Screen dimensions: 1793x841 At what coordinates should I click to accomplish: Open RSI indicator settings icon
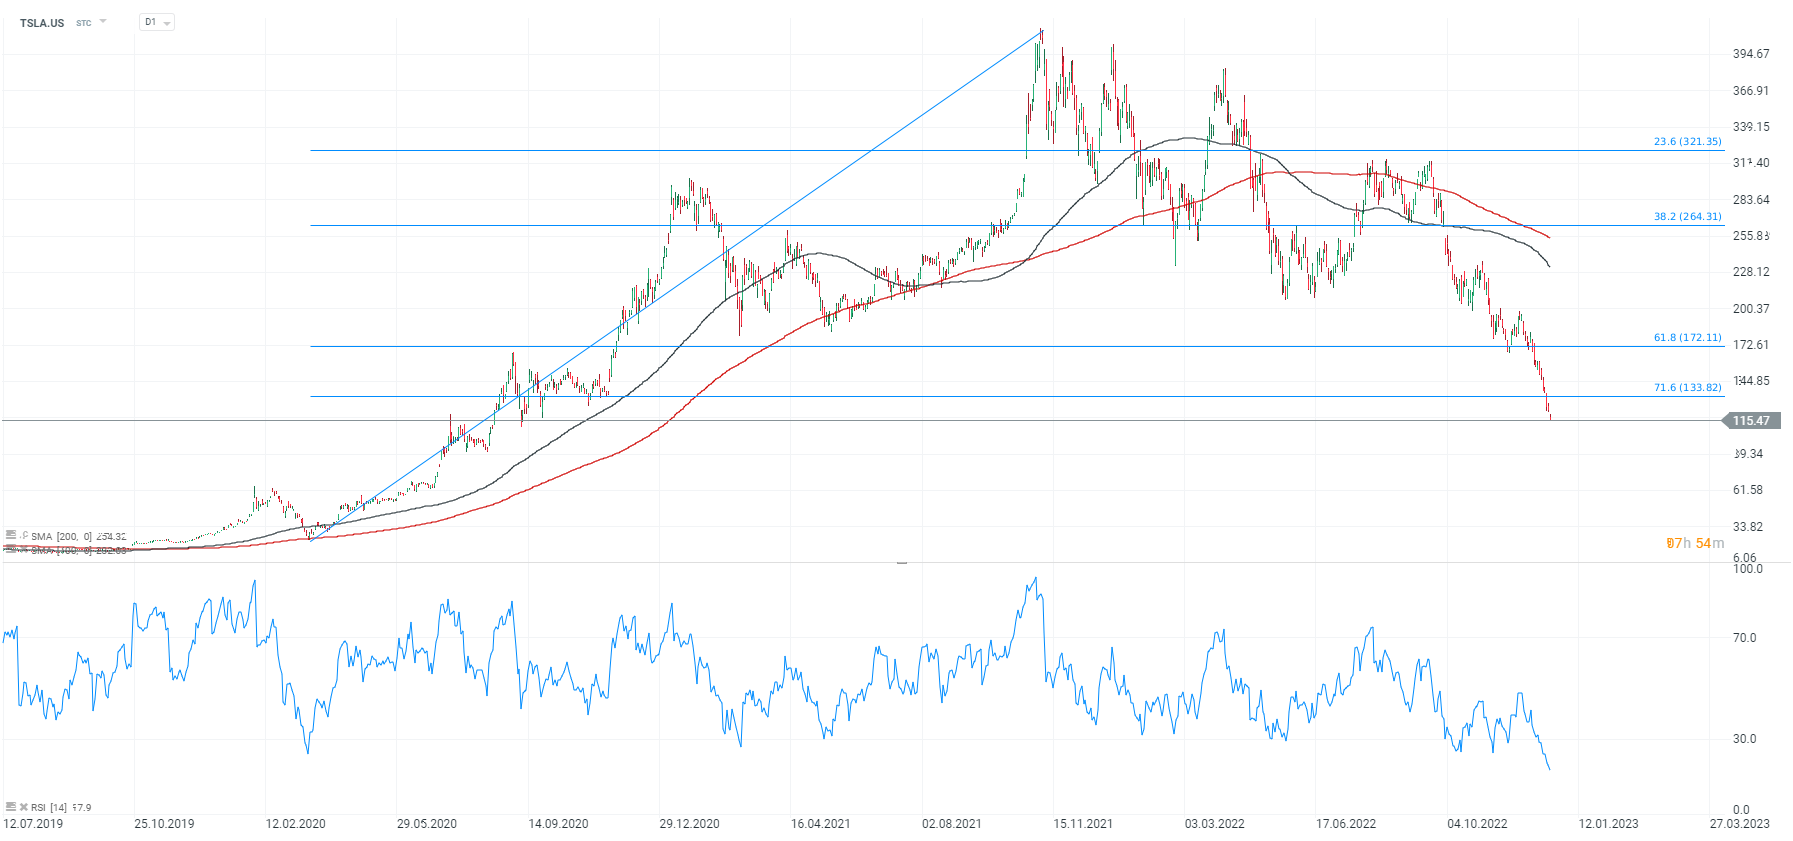[11, 806]
